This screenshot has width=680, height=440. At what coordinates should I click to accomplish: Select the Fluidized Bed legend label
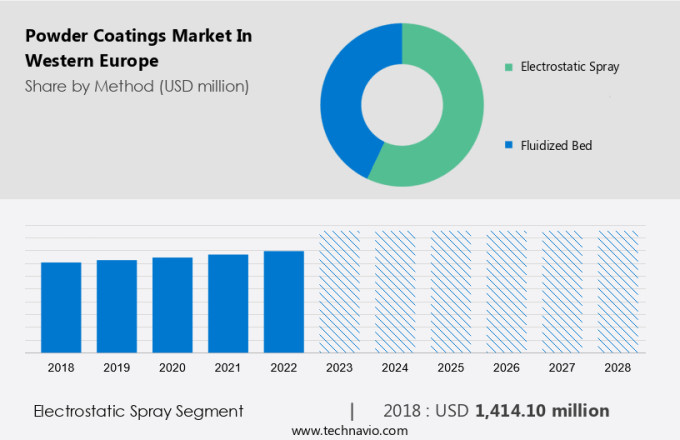pyautogui.click(x=556, y=146)
